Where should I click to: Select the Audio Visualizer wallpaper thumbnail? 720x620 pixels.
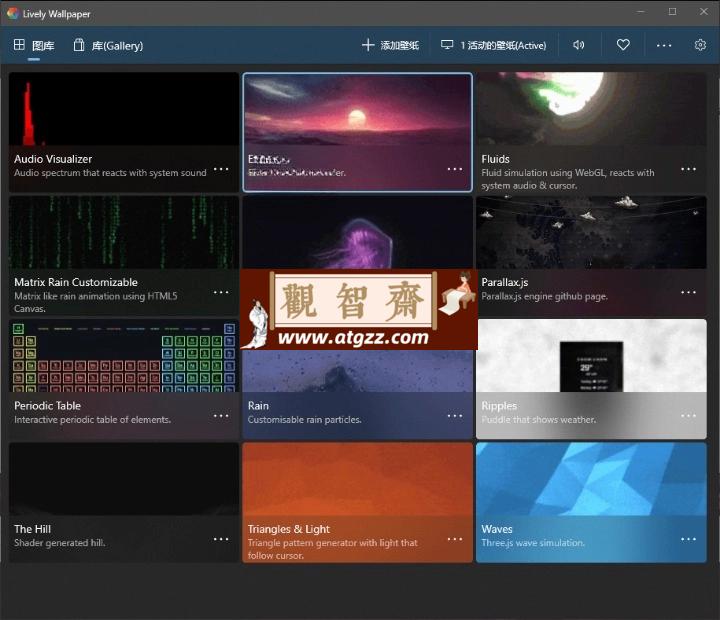point(124,109)
